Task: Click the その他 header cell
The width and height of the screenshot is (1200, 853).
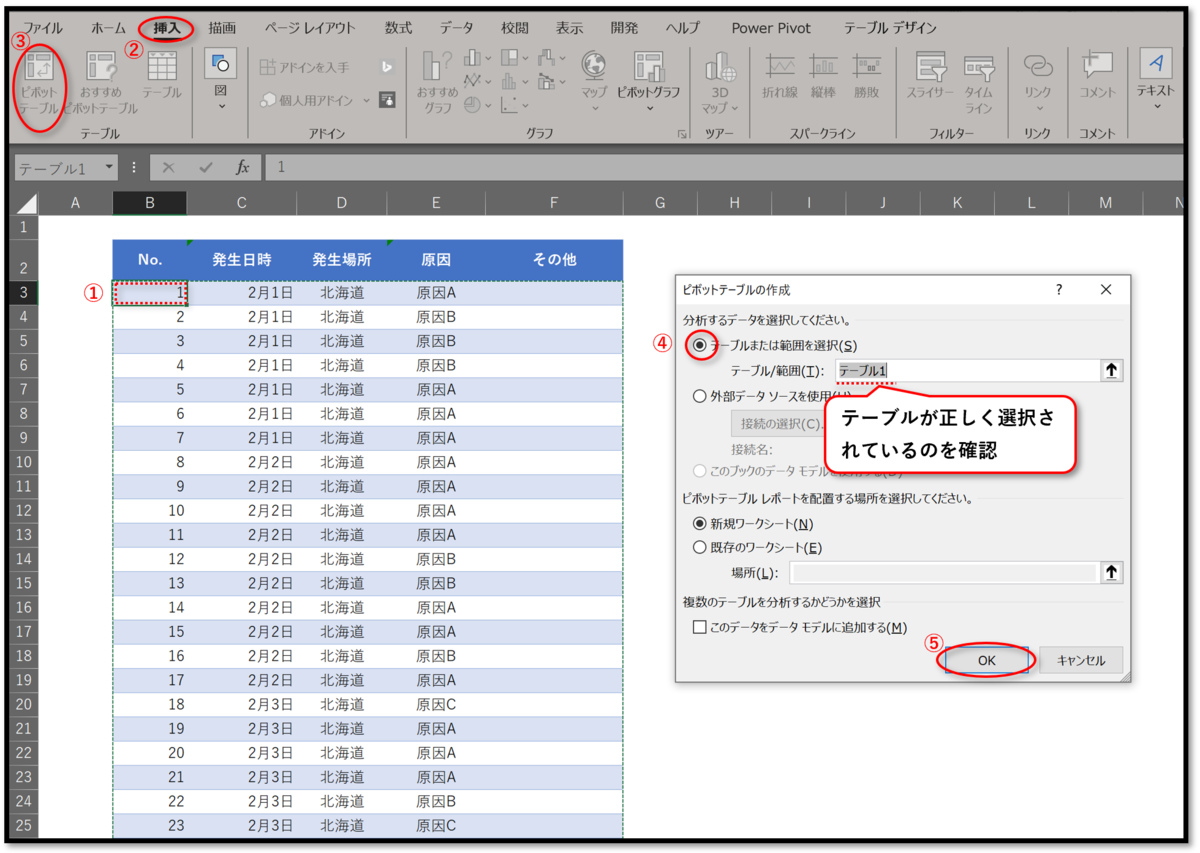Action: (x=554, y=260)
